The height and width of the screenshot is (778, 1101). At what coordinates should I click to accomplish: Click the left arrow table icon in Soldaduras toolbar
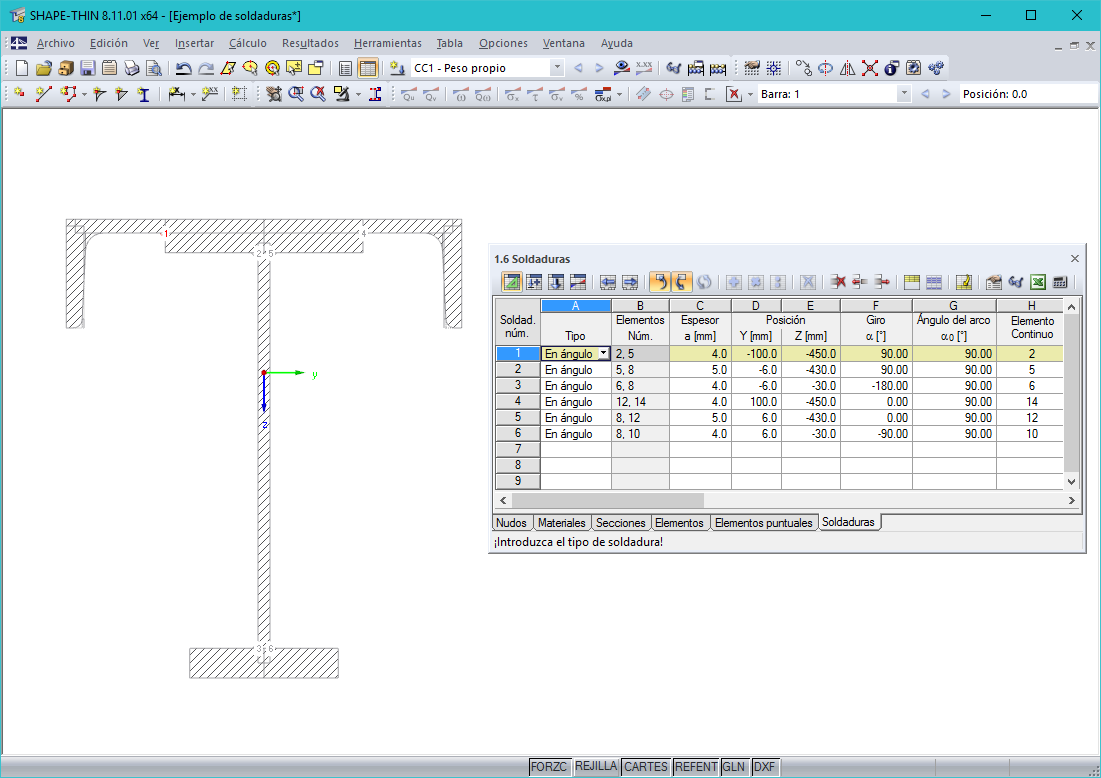[608, 282]
